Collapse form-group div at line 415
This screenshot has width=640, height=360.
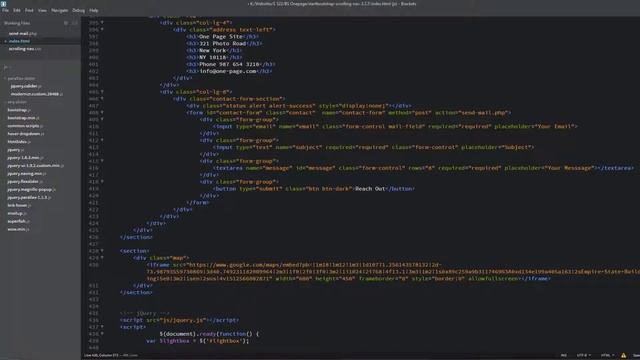pos(102,161)
